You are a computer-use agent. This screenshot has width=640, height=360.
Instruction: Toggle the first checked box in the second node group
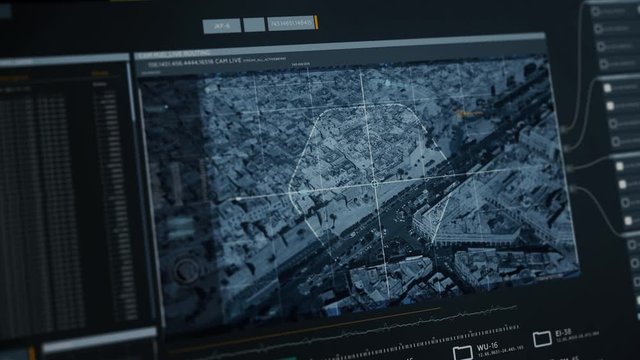pyautogui.click(x=607, y=88)
